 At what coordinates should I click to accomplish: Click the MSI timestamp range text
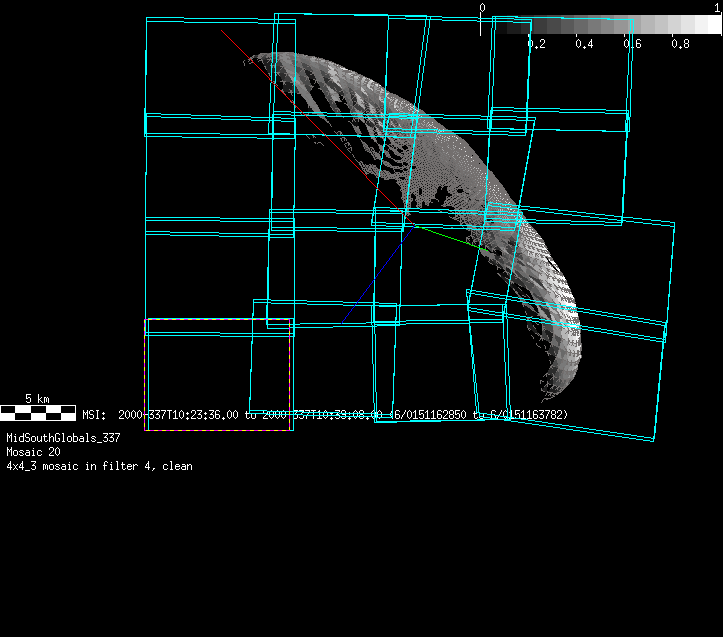(x=325, y=414)
